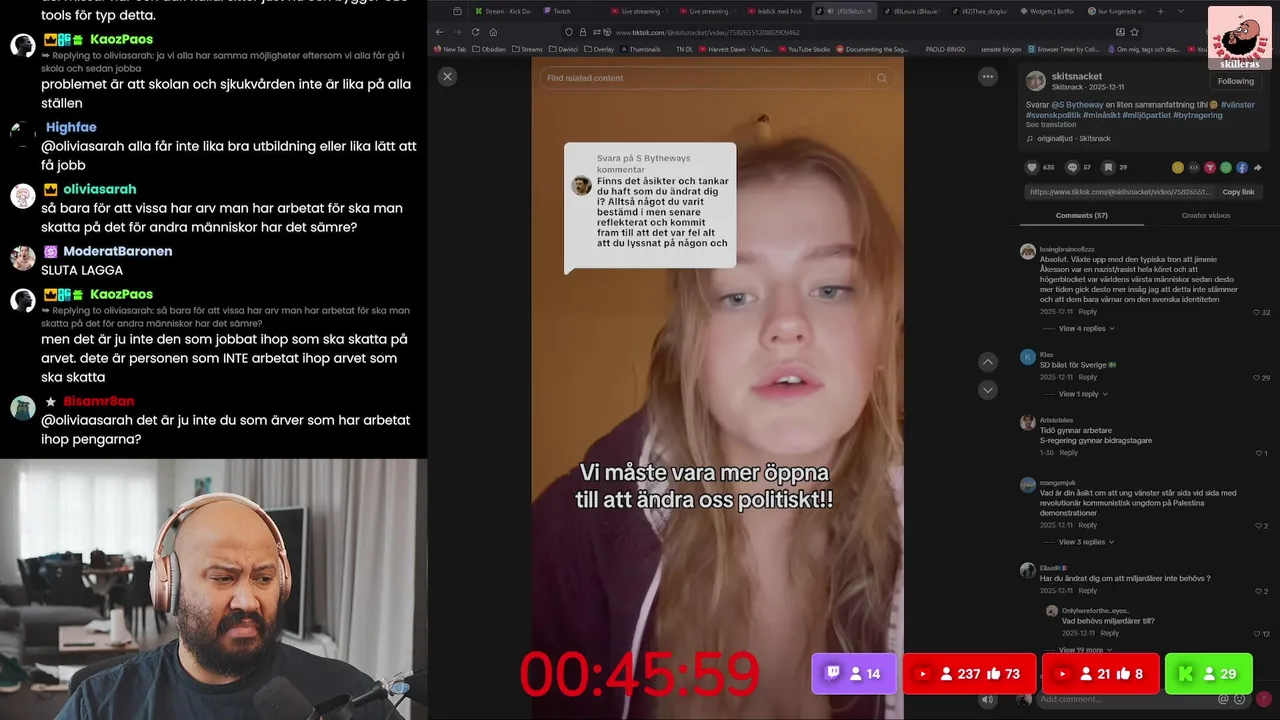The height and width of the screenshot is (720, 1280).
Task: Open the Obsidian bookmark
Action: click(489, 49)
